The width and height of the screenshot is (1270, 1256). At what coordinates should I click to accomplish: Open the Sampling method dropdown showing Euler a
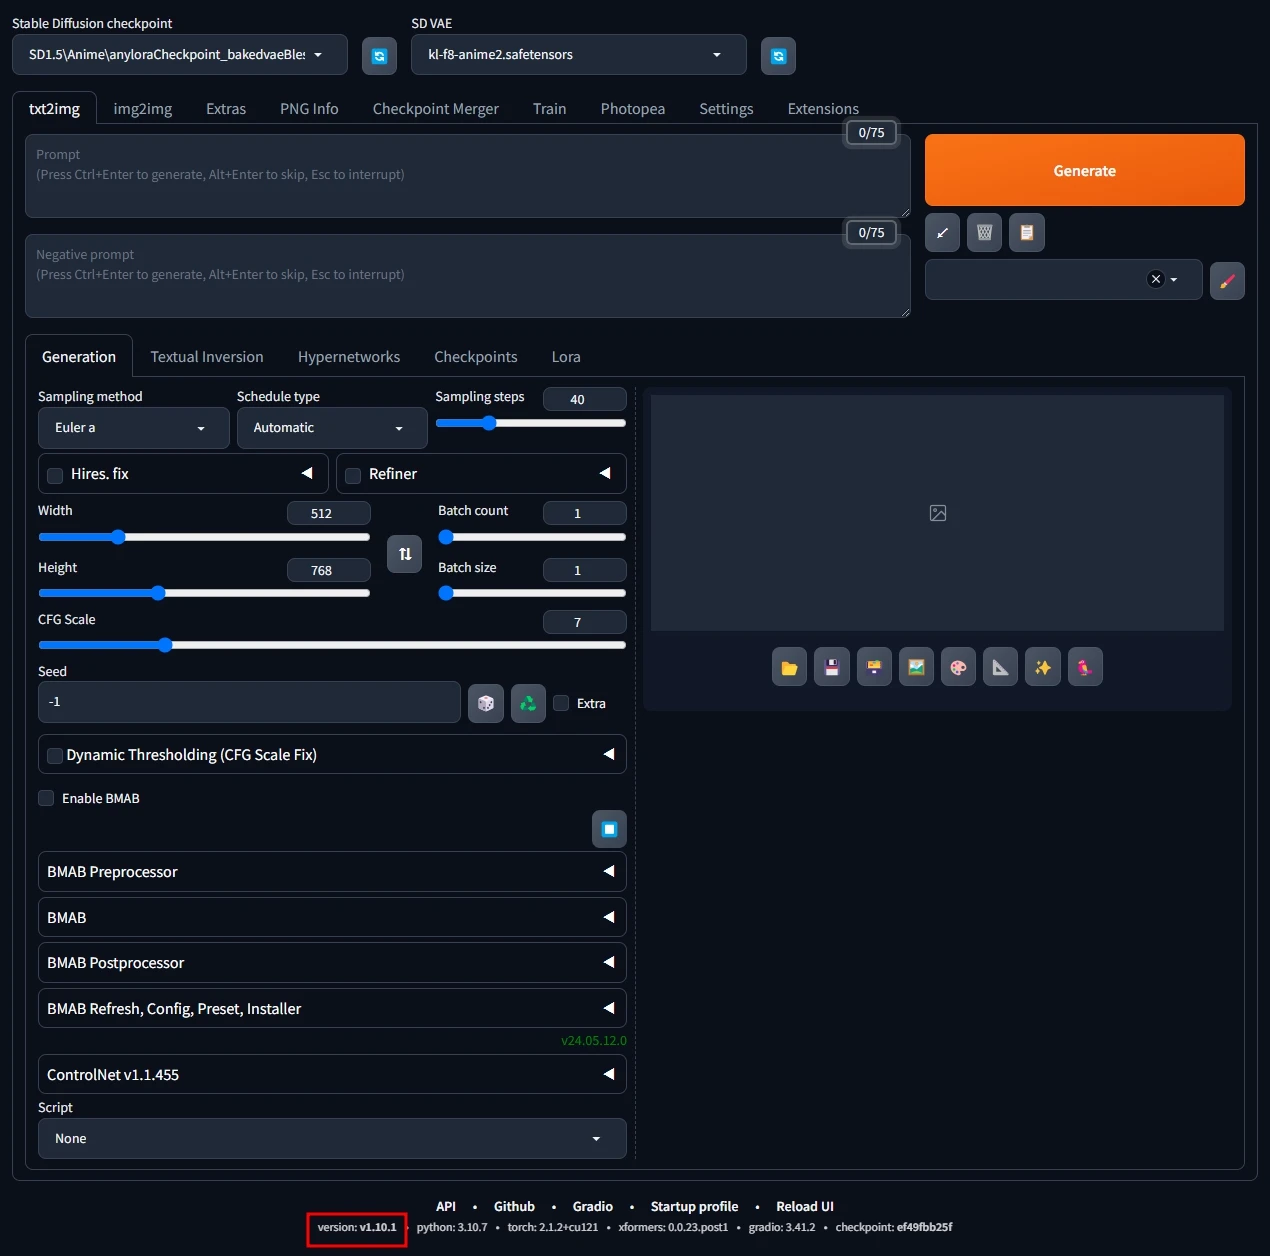[x=134, y=428]
